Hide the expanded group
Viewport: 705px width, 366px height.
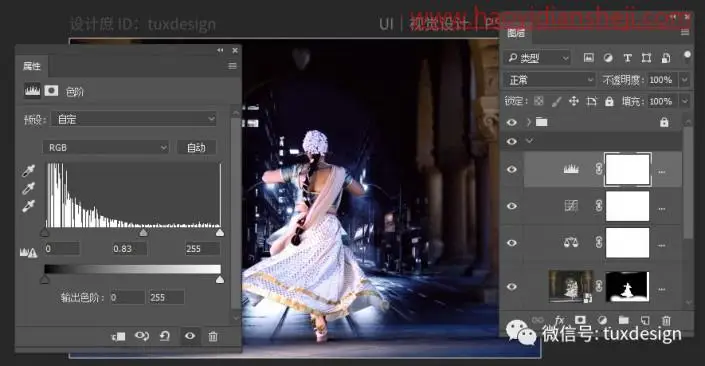click(512, 141)
